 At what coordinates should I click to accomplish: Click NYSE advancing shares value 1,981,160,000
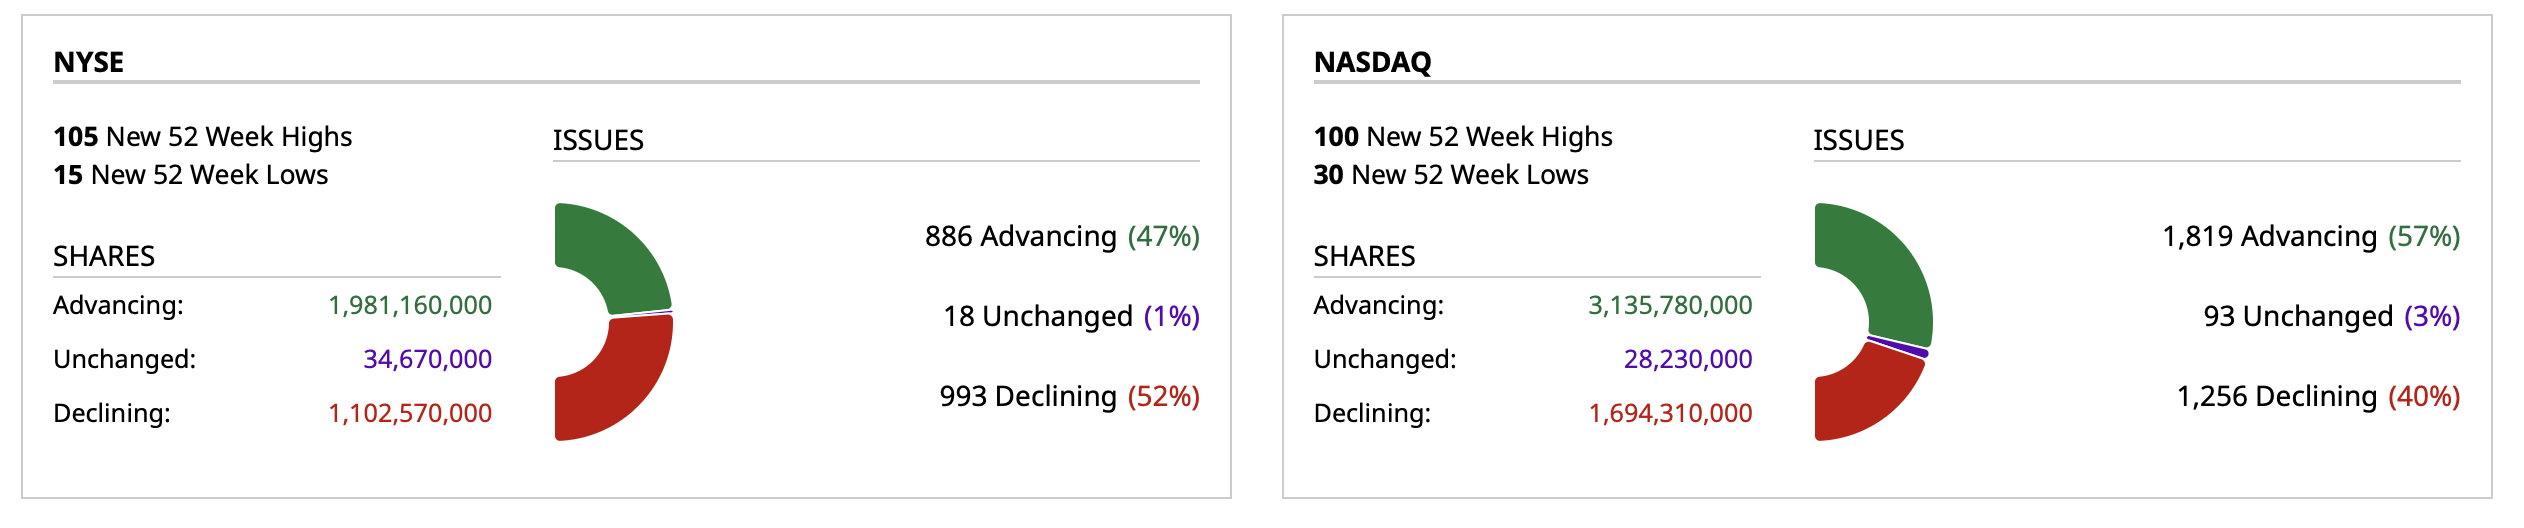410,305
